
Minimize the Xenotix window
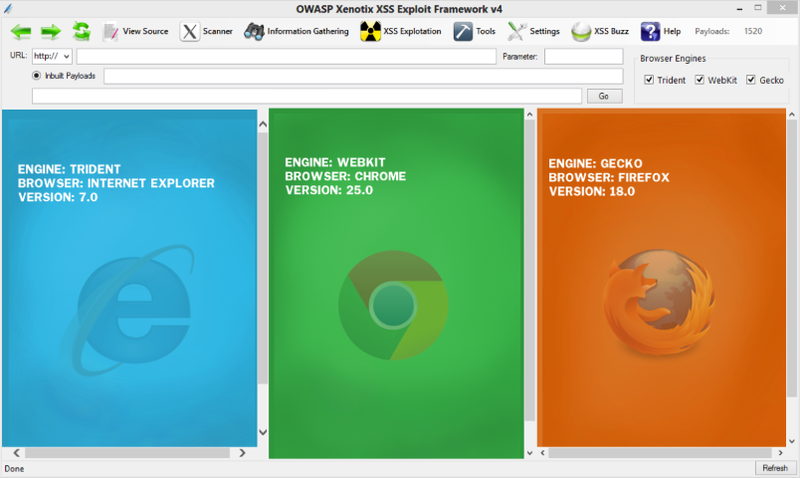tap(739, 9)
